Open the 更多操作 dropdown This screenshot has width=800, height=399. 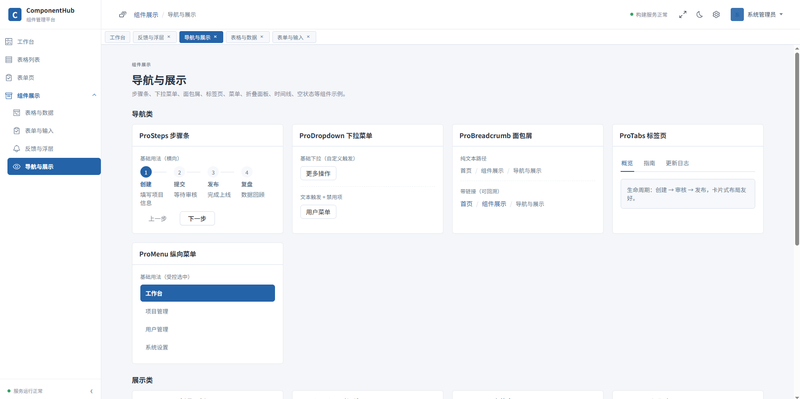point(318,173)
